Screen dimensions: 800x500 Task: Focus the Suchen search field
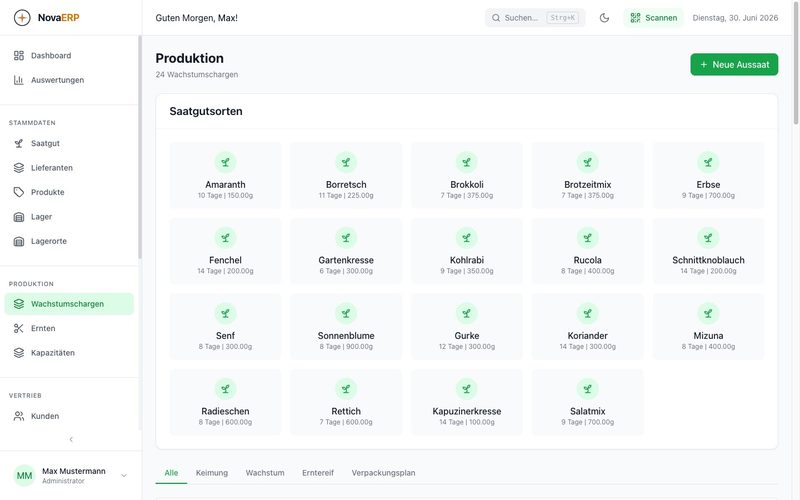click(535, 18)
